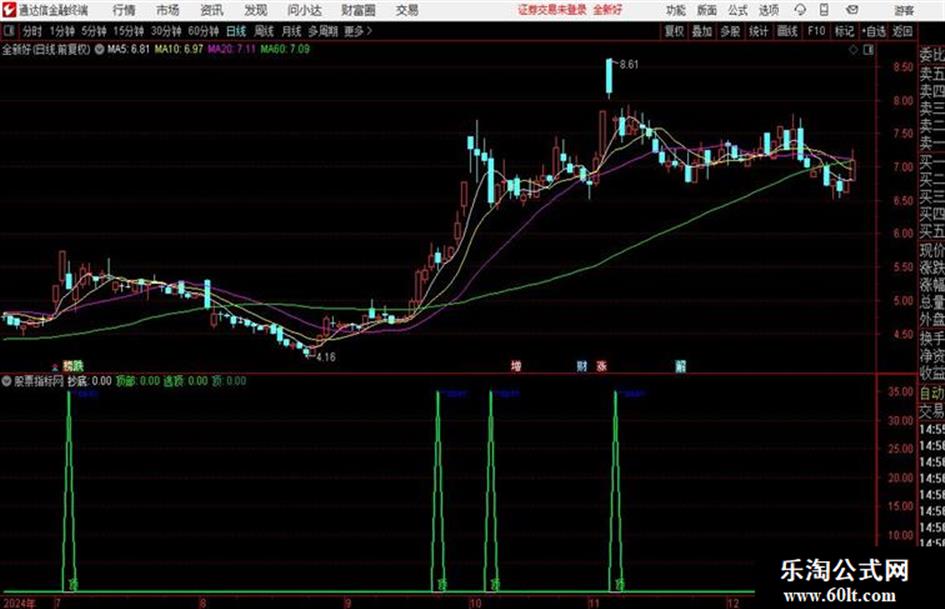Click the 现价 row in quote panel

(932, 250)
